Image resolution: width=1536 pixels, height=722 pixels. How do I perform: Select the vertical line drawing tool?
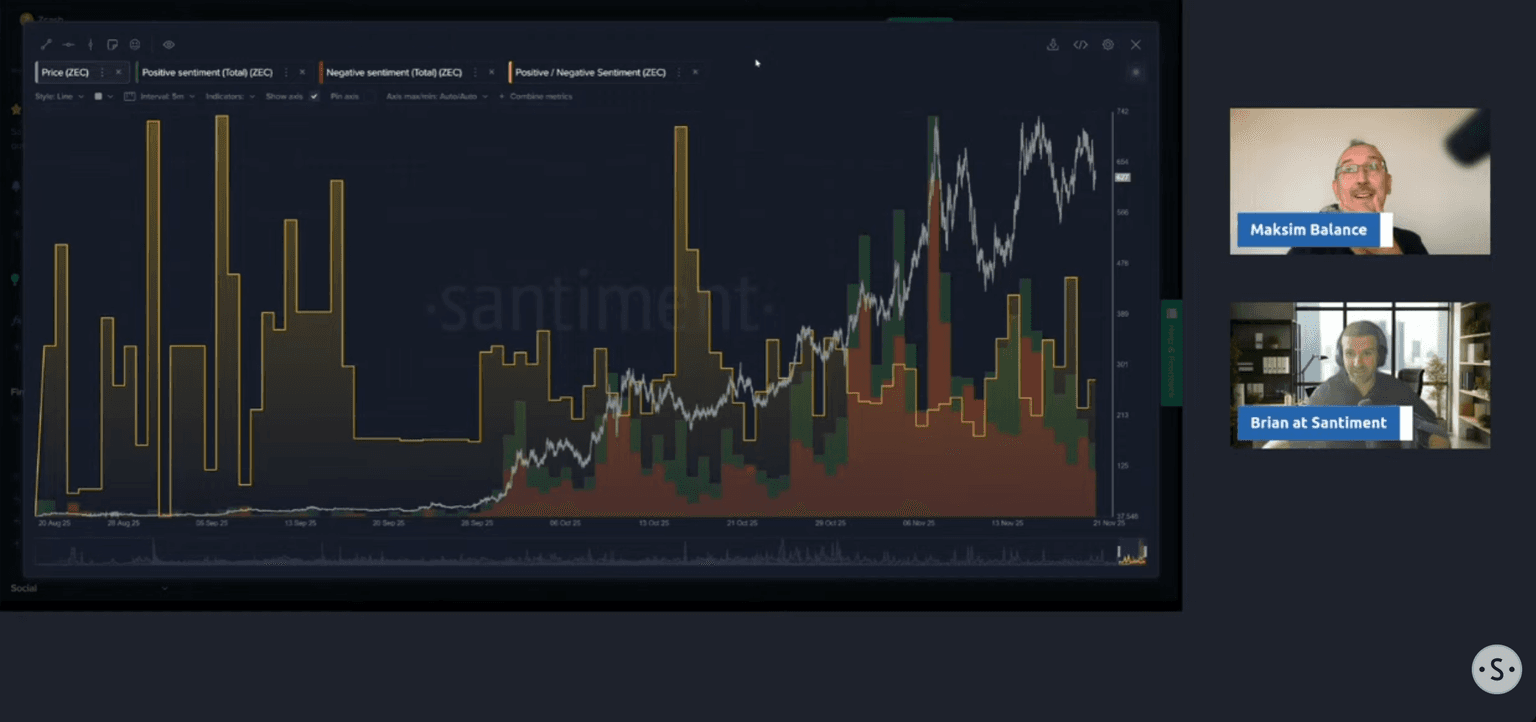click(x=90, y=45)
